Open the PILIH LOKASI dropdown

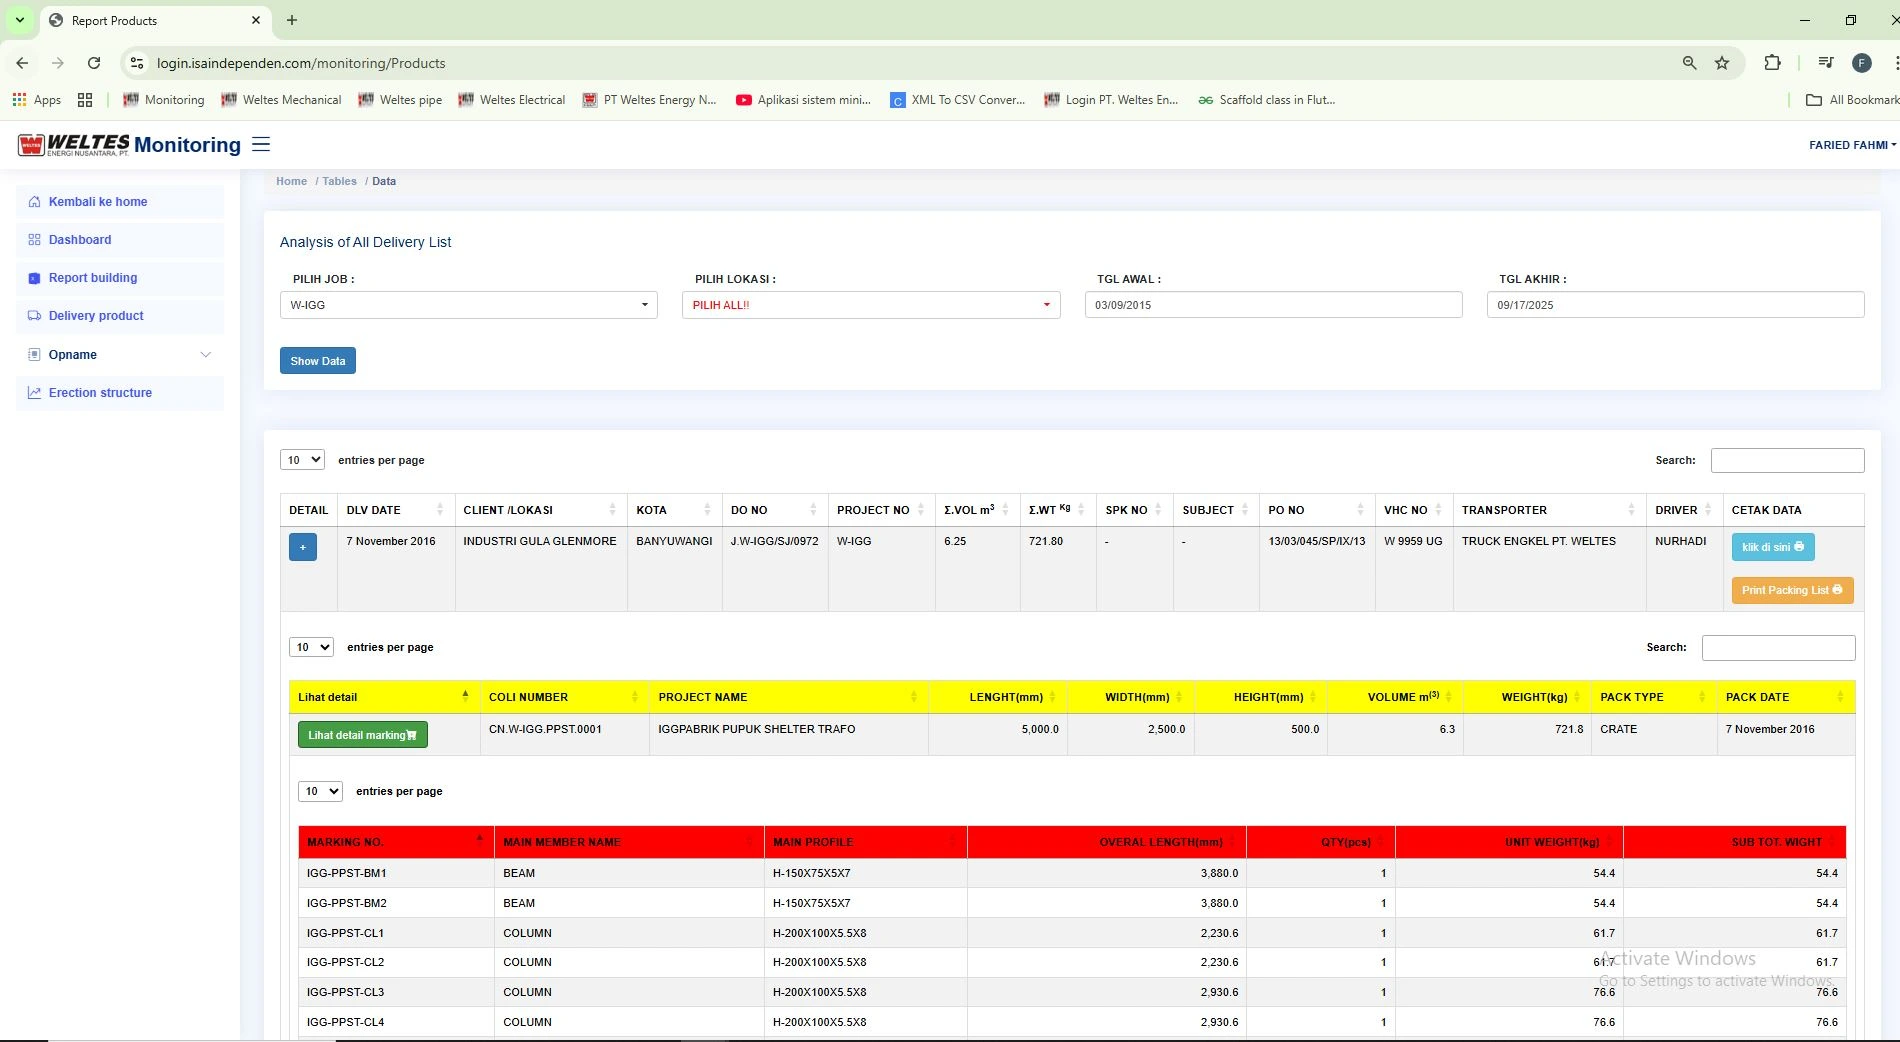tap(870, 305)
